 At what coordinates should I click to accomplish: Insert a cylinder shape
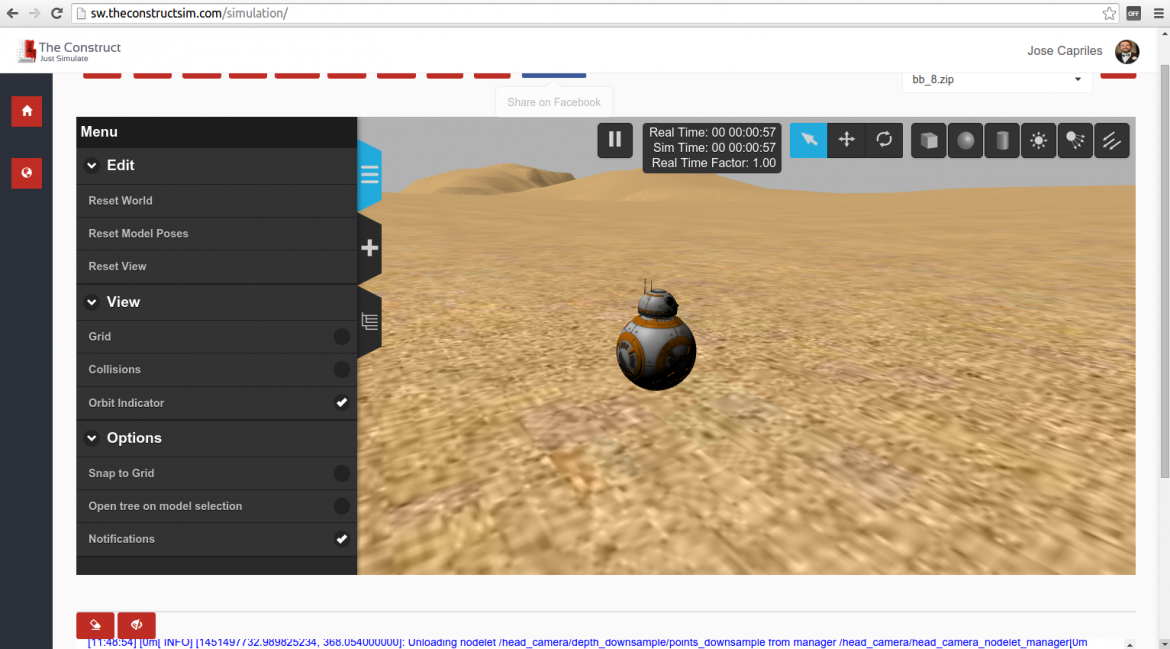point(1002,140)
